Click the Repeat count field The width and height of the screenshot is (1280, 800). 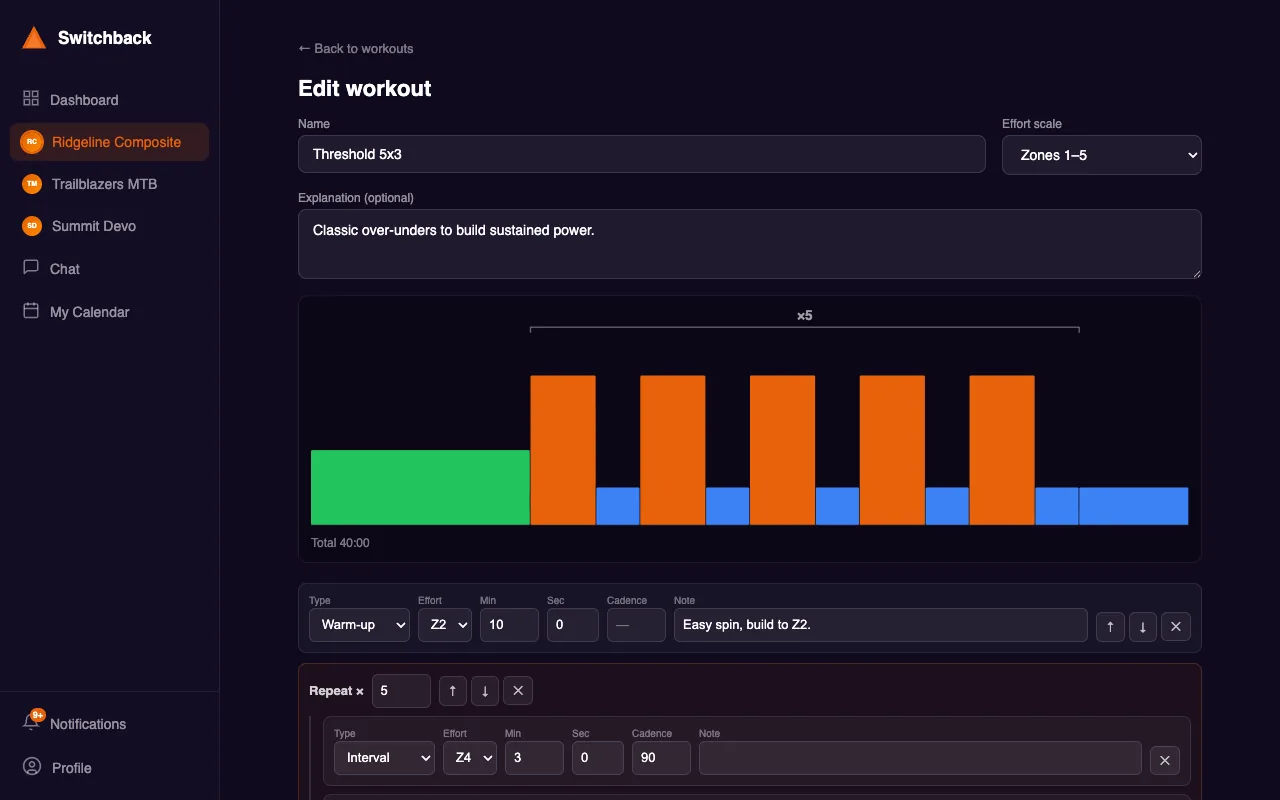coord(401,691)
